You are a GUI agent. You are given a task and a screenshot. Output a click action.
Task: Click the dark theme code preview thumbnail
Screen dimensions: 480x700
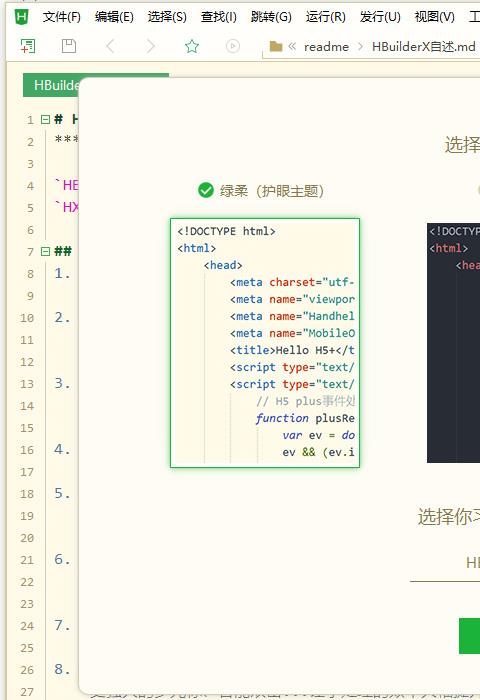coord(453,342)
